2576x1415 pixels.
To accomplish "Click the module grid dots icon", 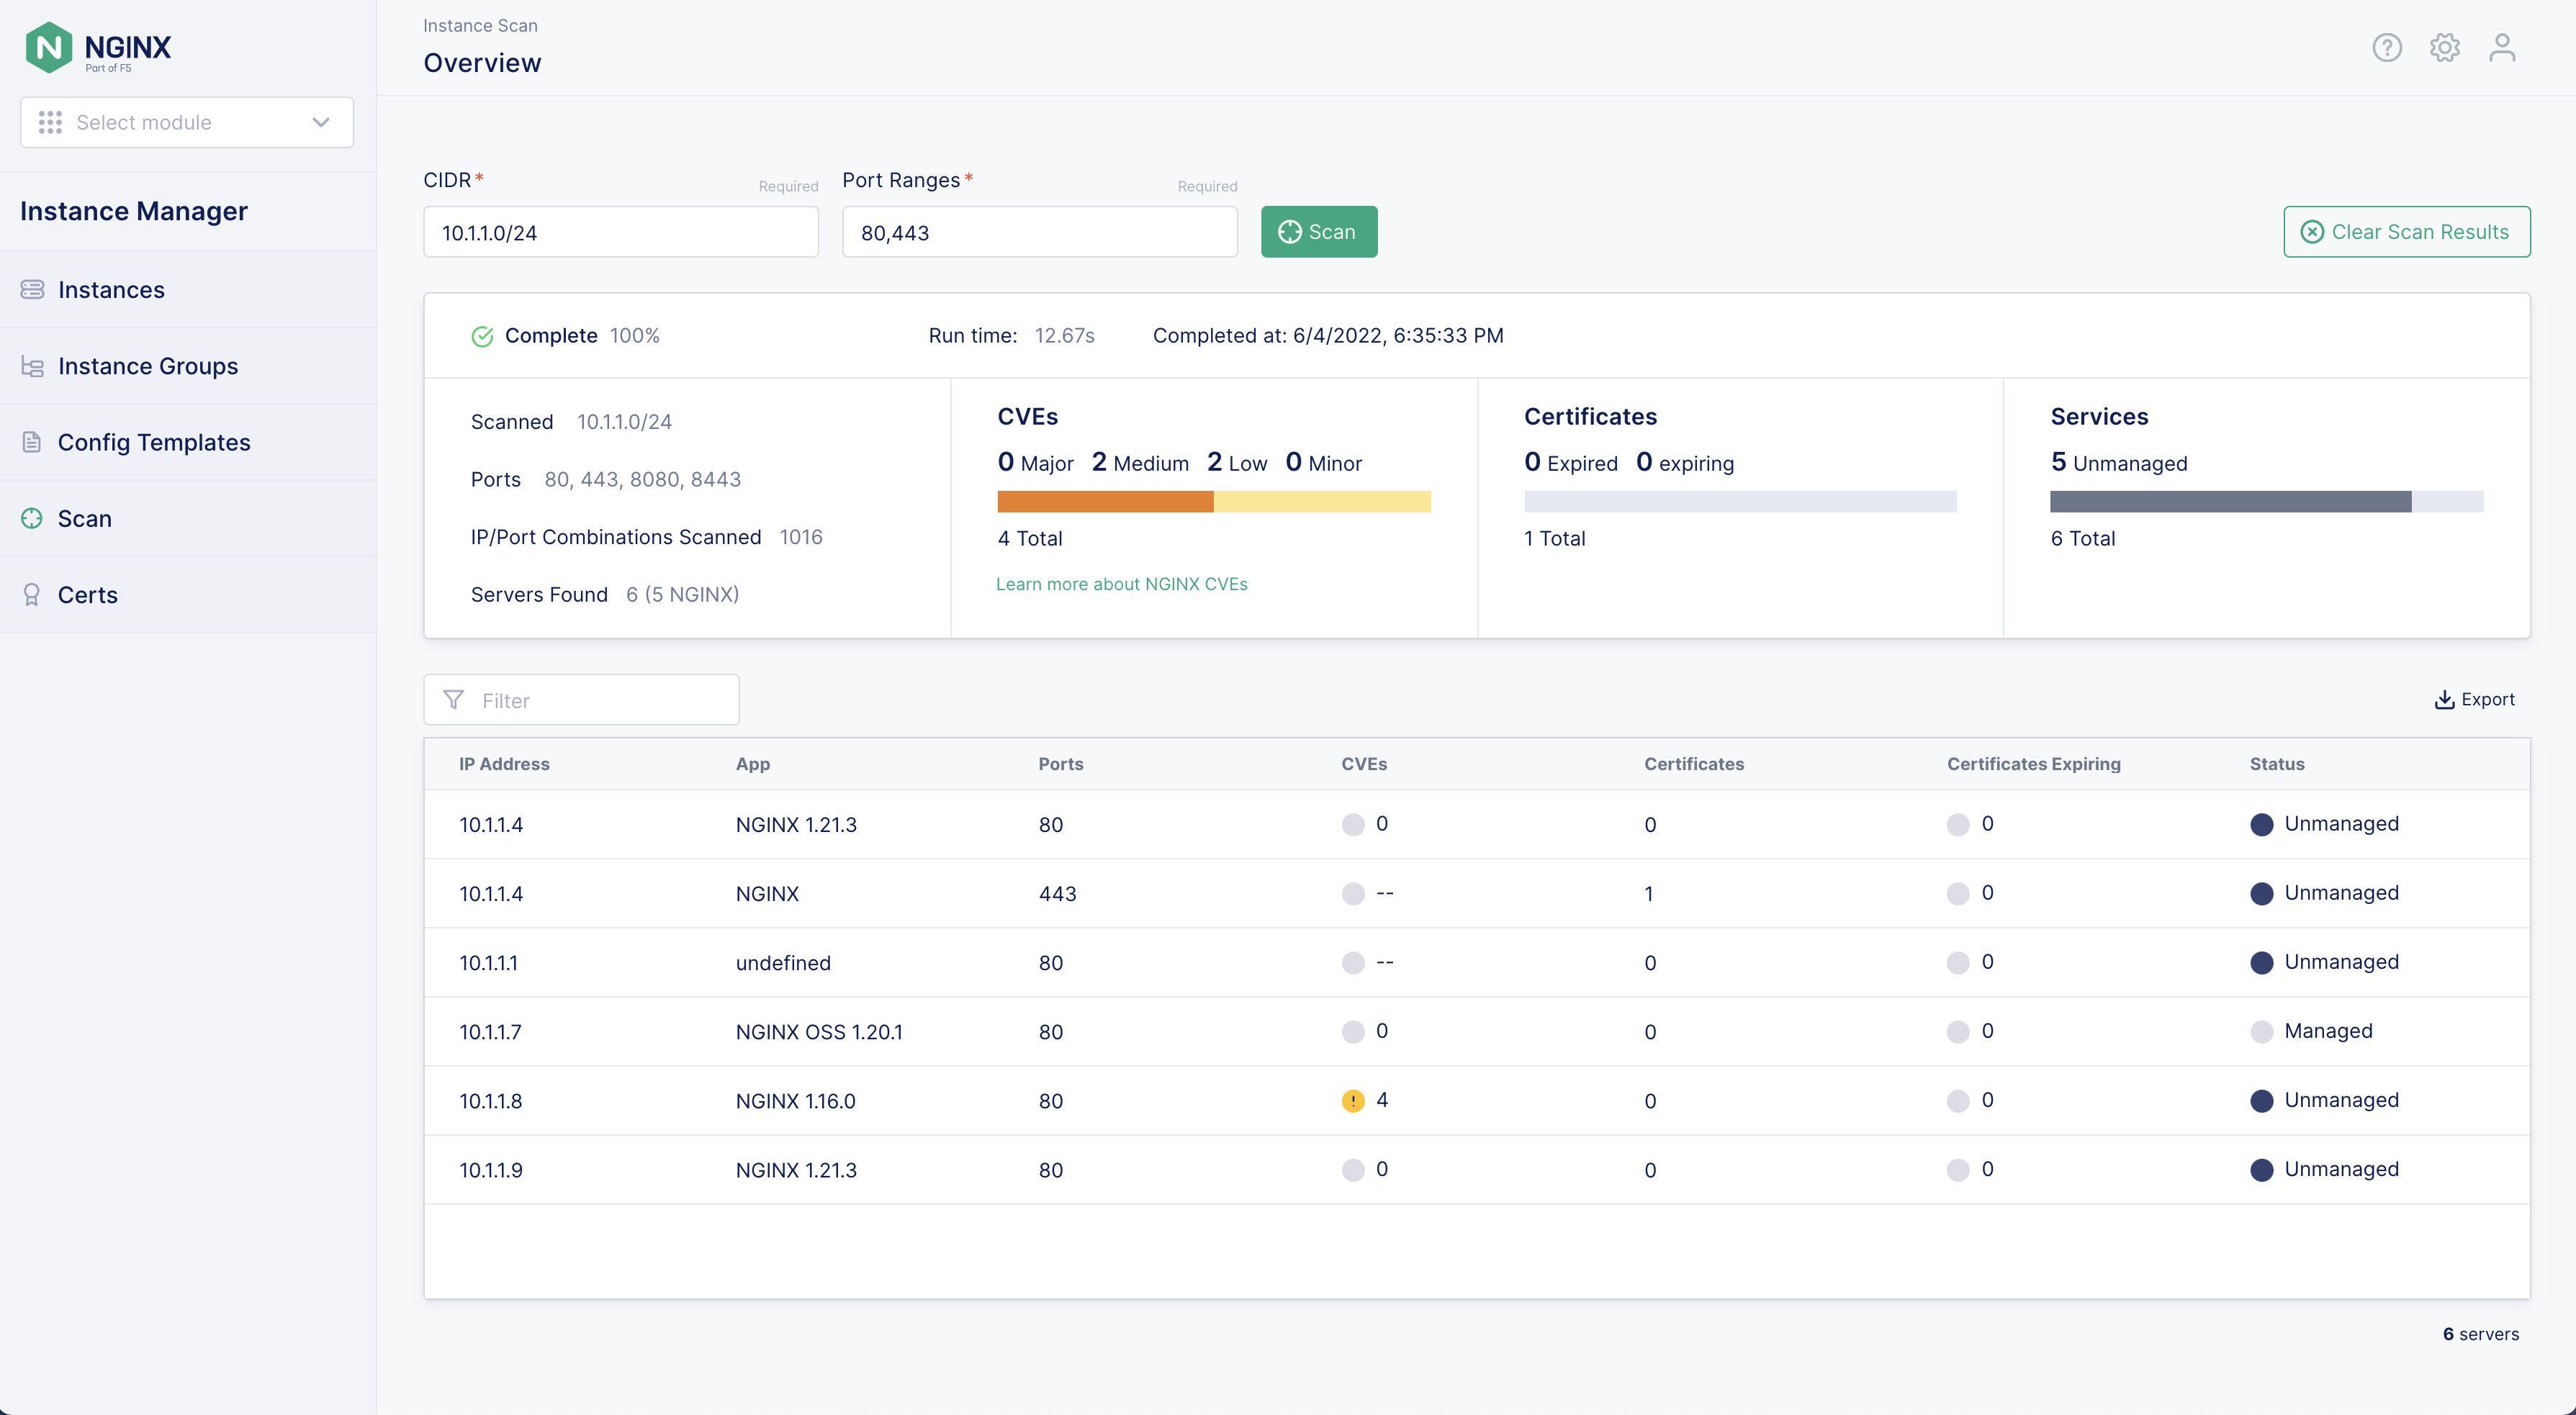I will [50, 122].
